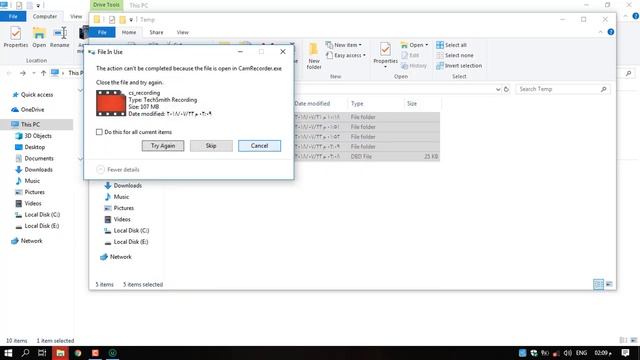The image size is (640, 360).
Task: Switch to Home tab in Temp window
Action: (x=129, y=32)
